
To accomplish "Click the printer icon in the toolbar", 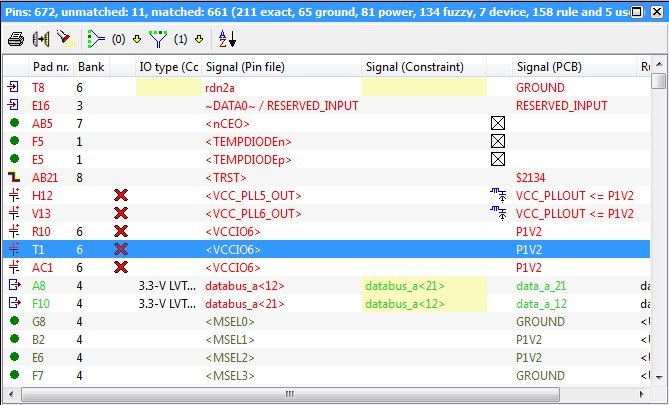I will coord(16,39).
